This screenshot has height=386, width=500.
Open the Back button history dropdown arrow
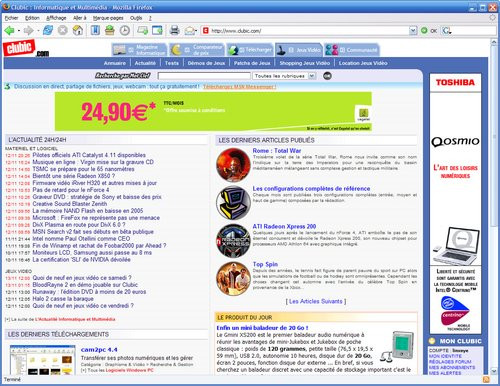(19, 31)
